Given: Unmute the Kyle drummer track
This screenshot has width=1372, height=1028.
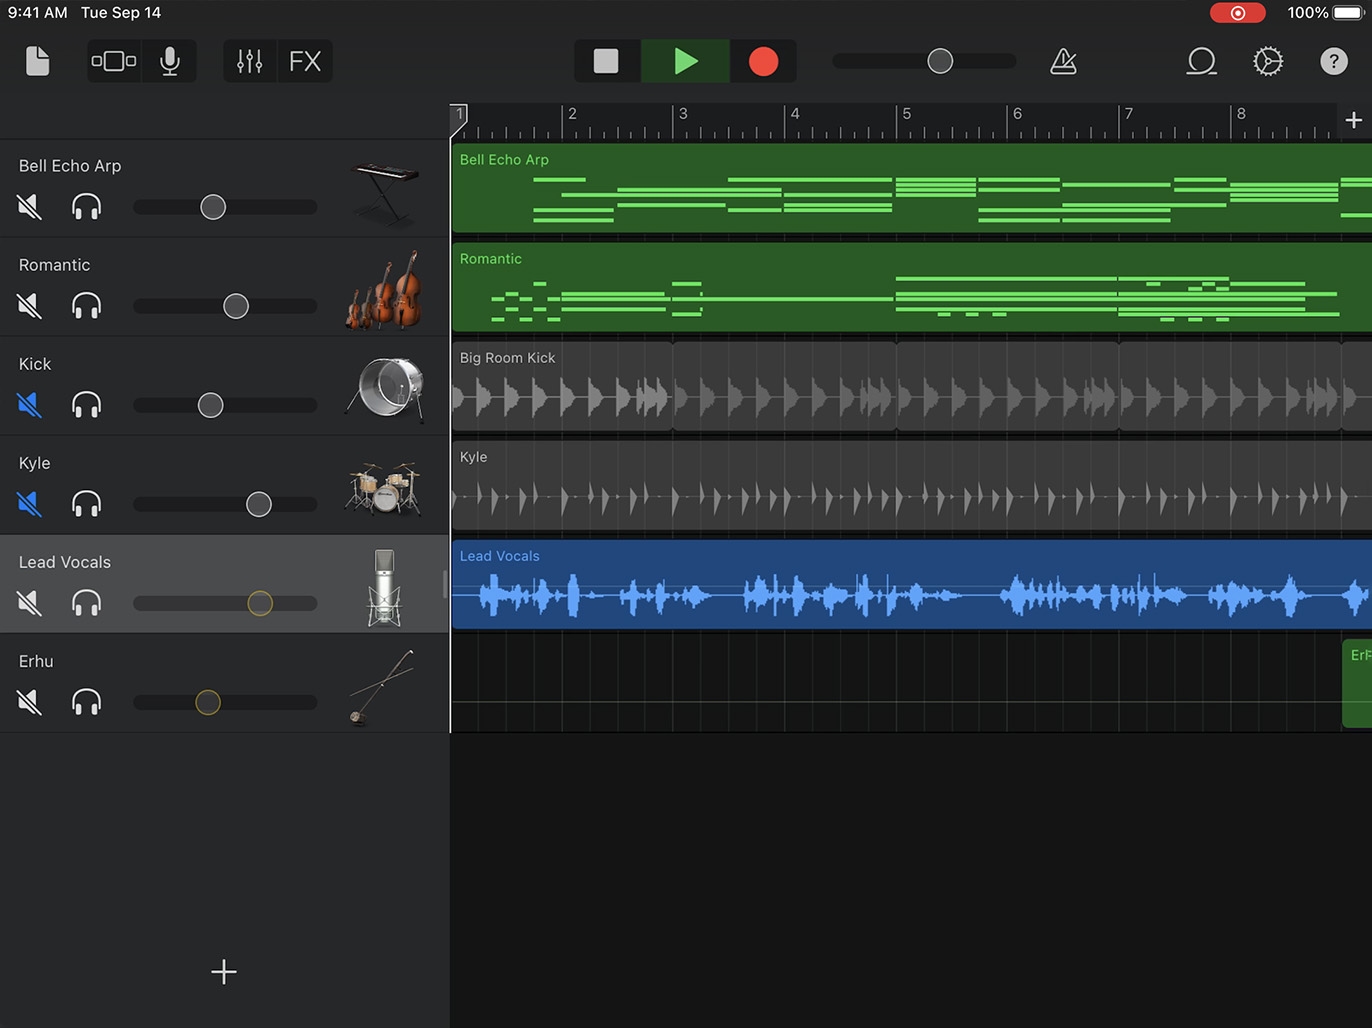Looking at the screenshot, I should tap(30, 504).
